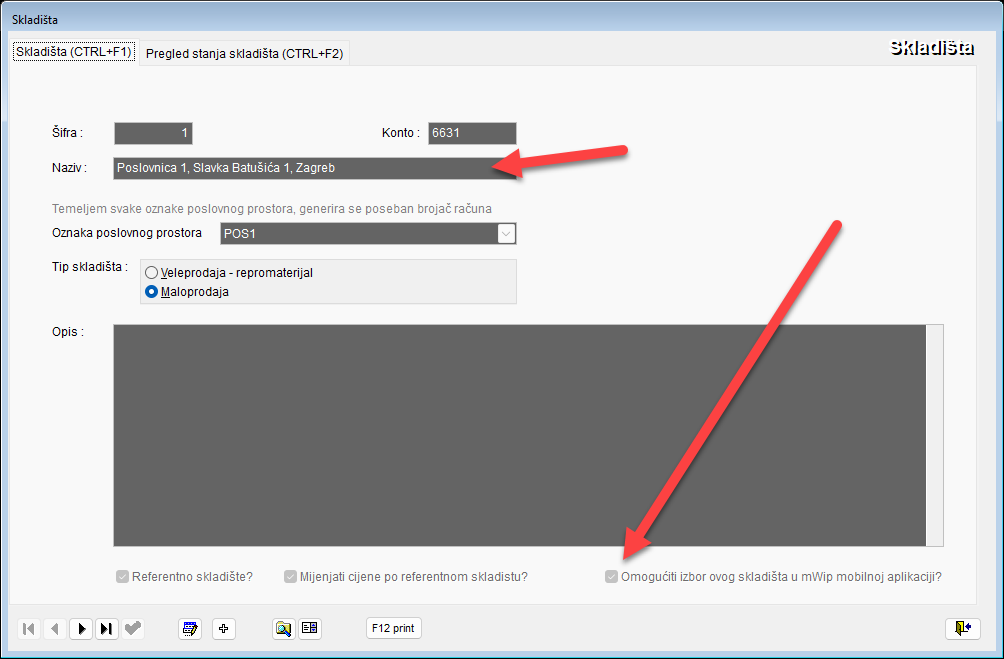Open the list view icon
Image resolution: width=1004 pixels, height=659 pixels.
tap(309, 629)
